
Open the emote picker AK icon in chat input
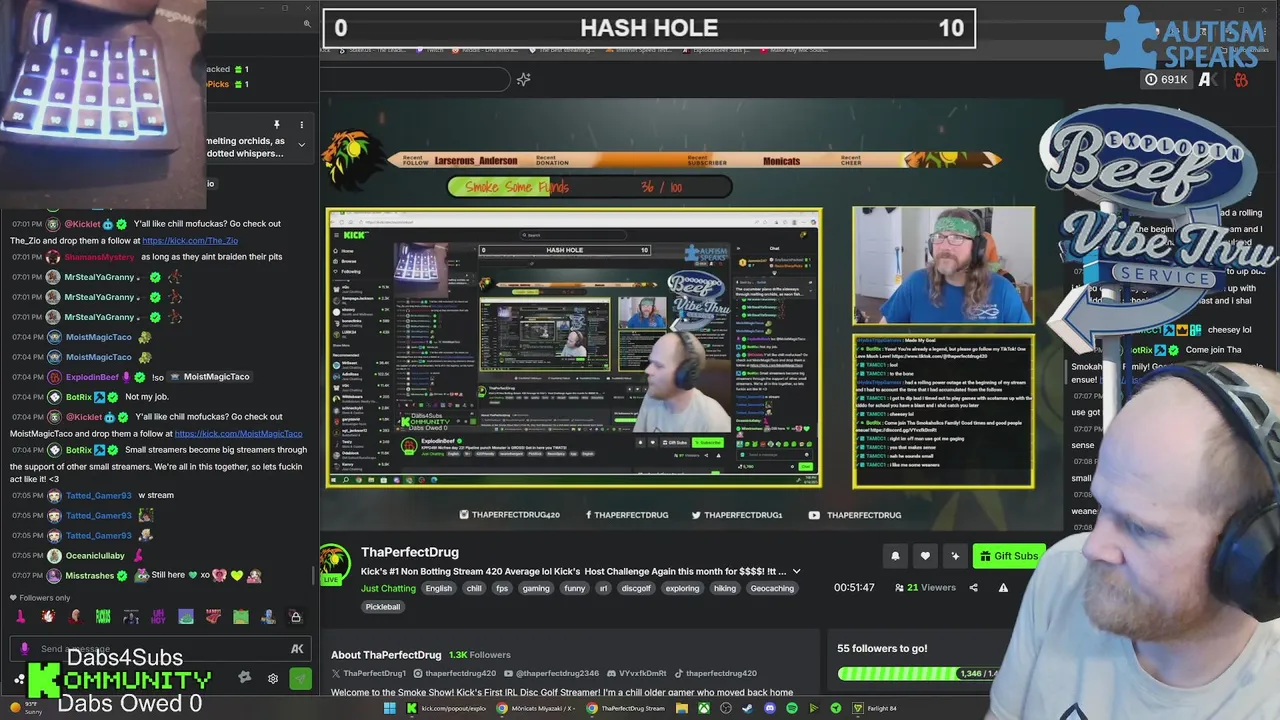coord(297,649)
